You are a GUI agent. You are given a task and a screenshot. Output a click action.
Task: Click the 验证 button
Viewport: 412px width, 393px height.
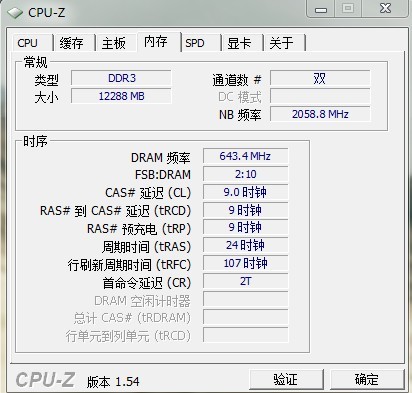pos(286,379)
